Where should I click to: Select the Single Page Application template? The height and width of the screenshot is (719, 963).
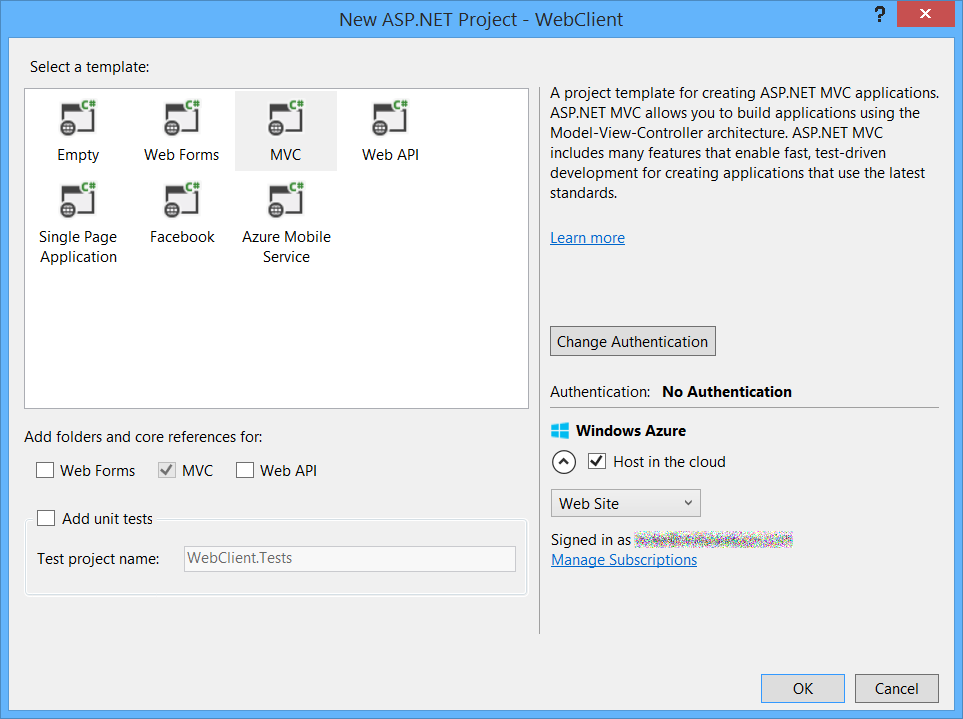click(x=78, y=202)
